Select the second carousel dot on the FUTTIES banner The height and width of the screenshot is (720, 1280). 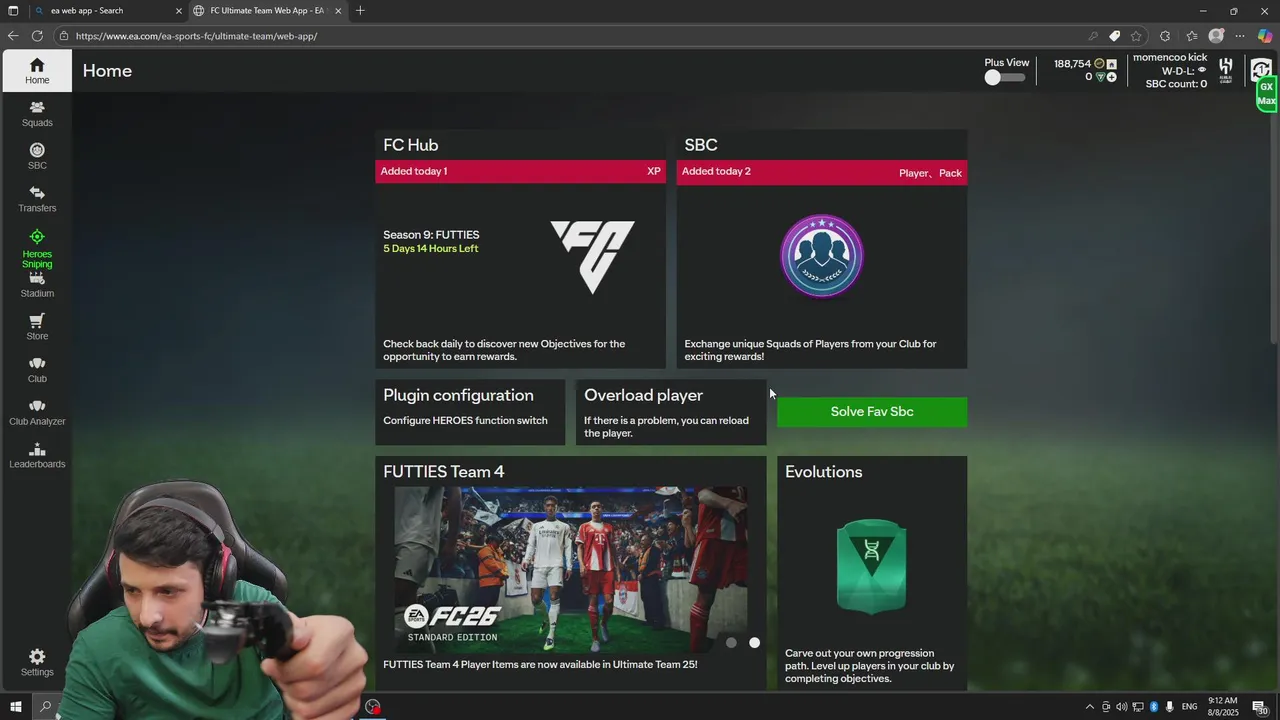[754, 643]
